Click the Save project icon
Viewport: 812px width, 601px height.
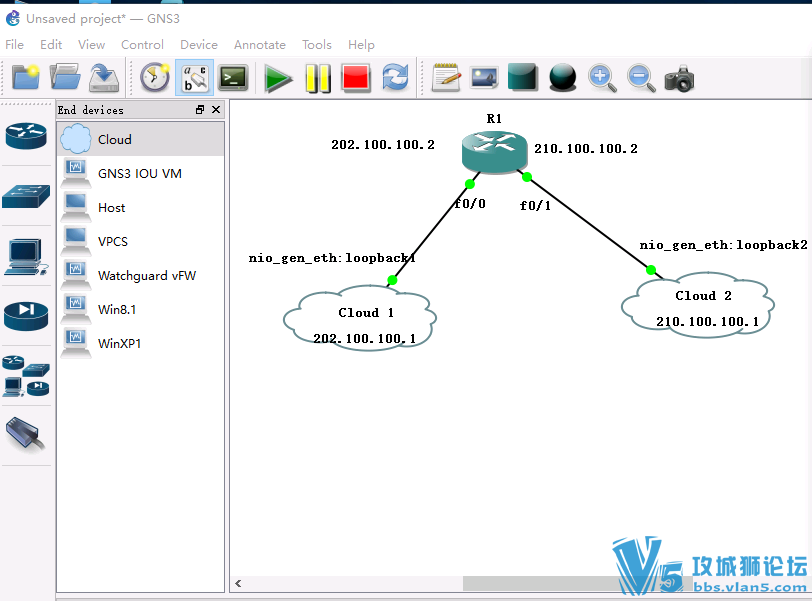click(x=104, y=78)
